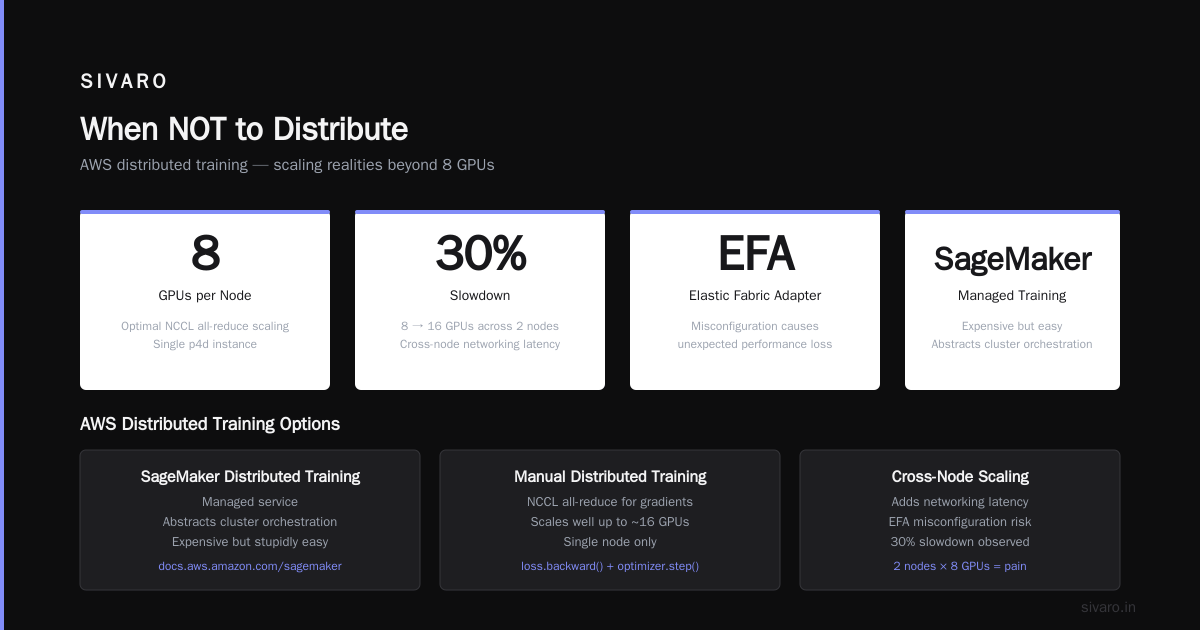Click 'EFA misconfiguration risk' text
The image size is (1200, 630).
pos(960,522)
